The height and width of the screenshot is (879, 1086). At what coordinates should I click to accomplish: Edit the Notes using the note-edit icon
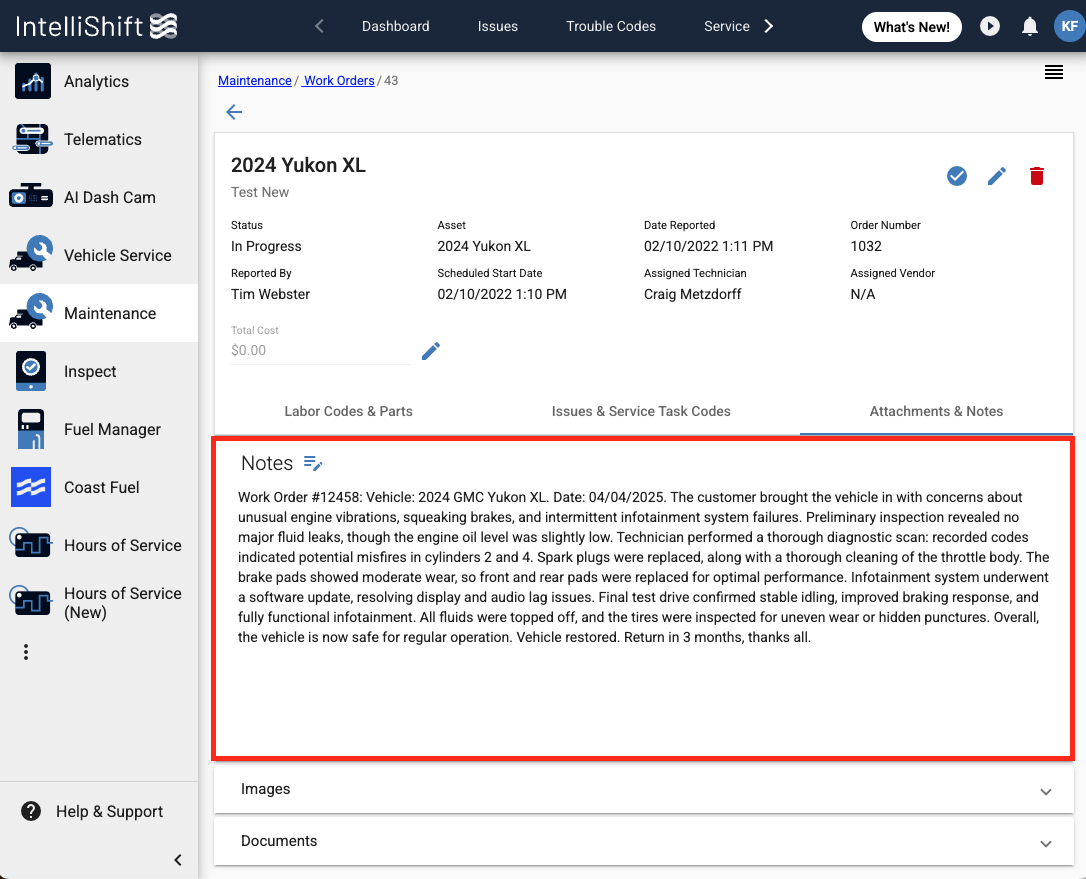(313, 463)
